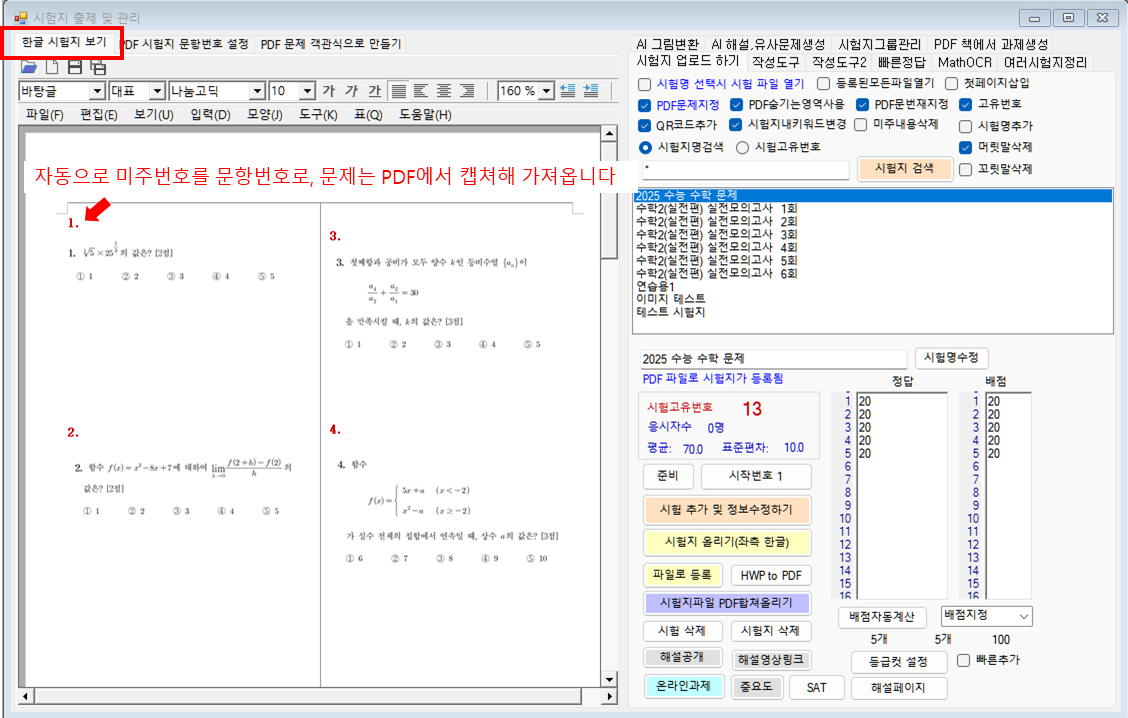
Task: Uncheck 고유번호 checkbox
Action: click(965, 105)
